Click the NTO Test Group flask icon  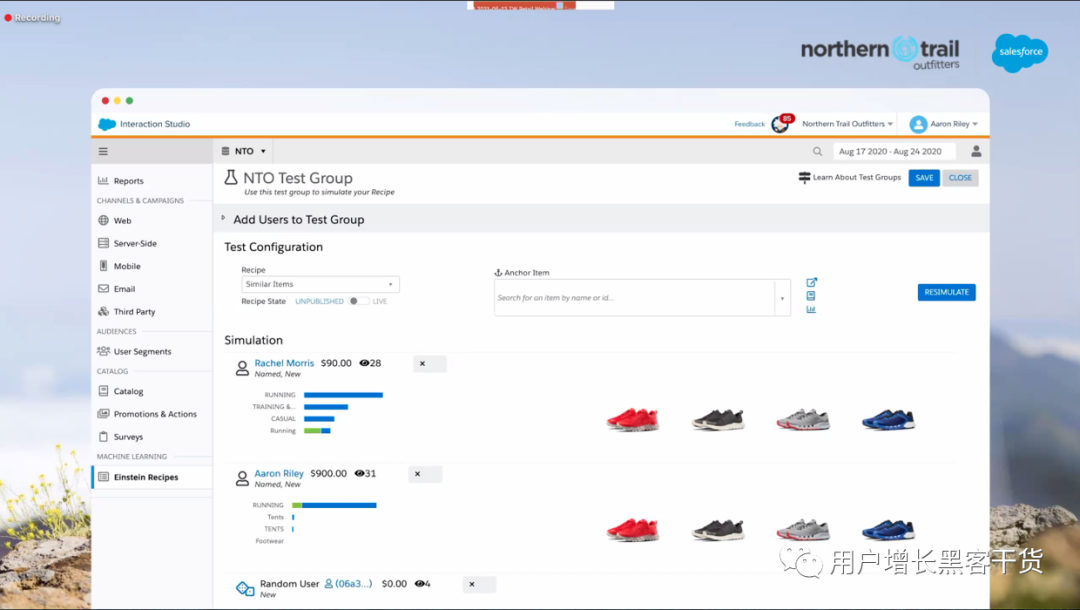(x=231, y=178)
